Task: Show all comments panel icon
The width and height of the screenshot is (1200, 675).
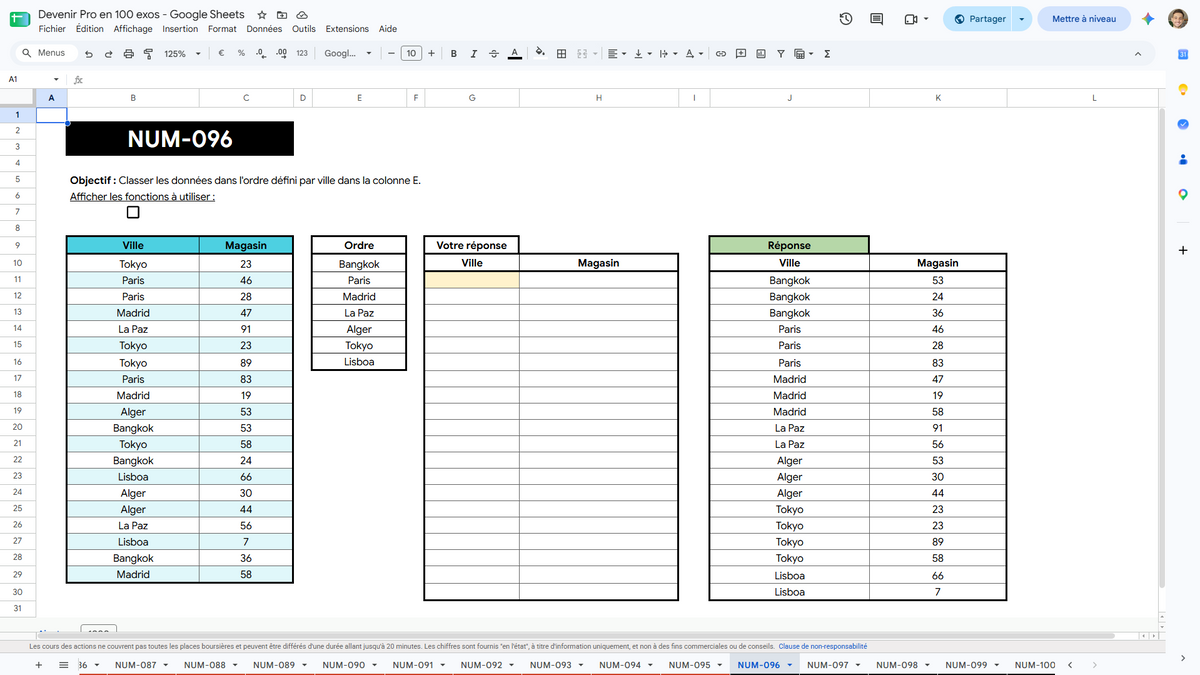Action: tap(877, 19)
